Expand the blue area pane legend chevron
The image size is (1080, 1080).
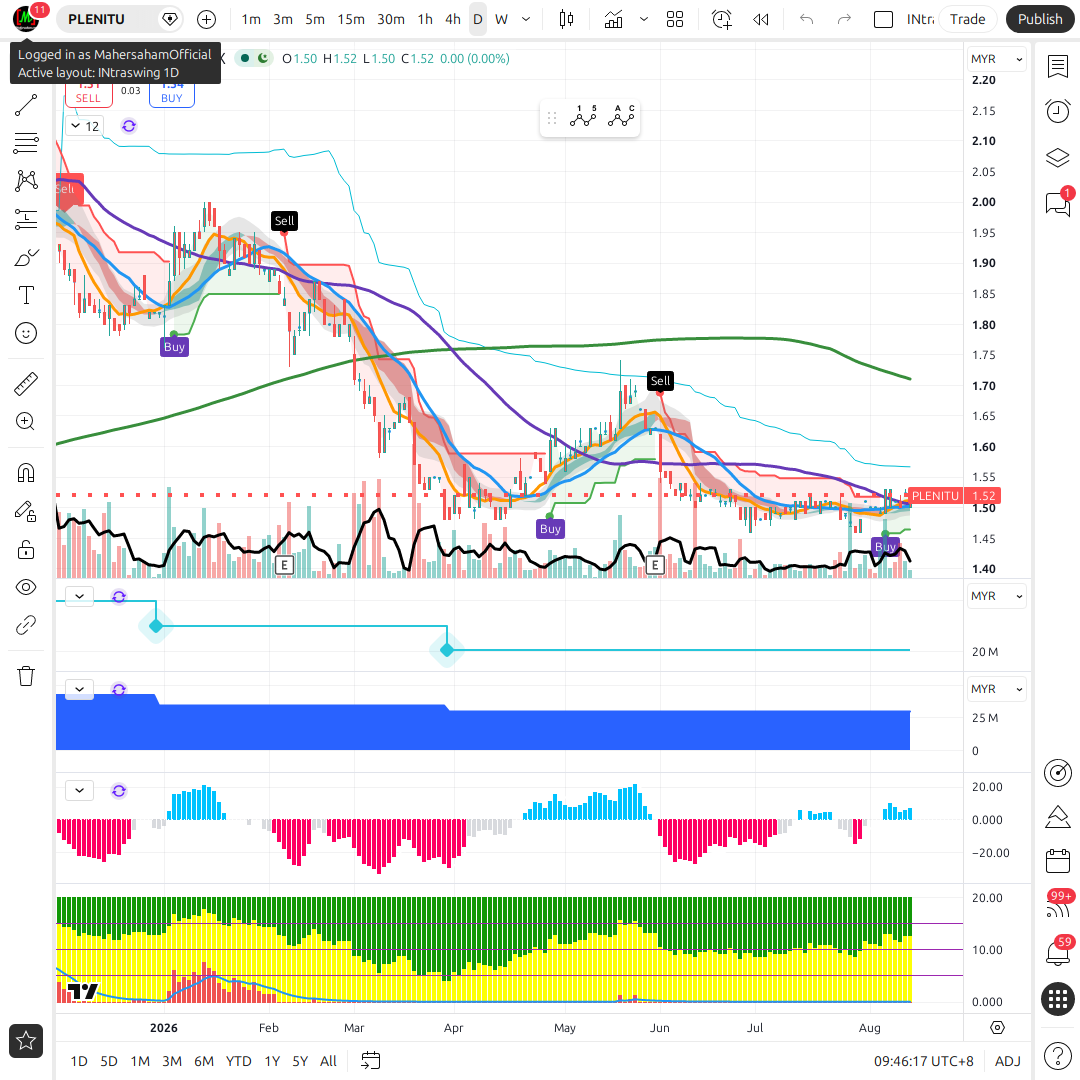point(80,689)
